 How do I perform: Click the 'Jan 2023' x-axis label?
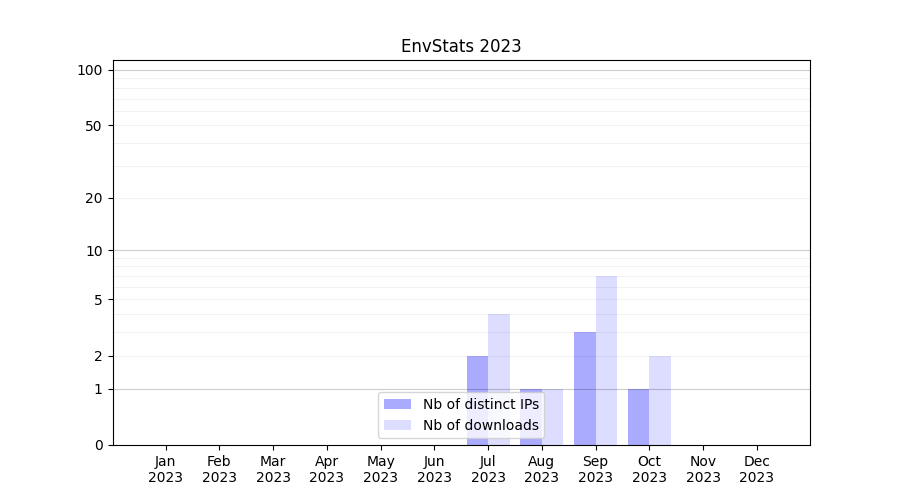coord(165,469)
